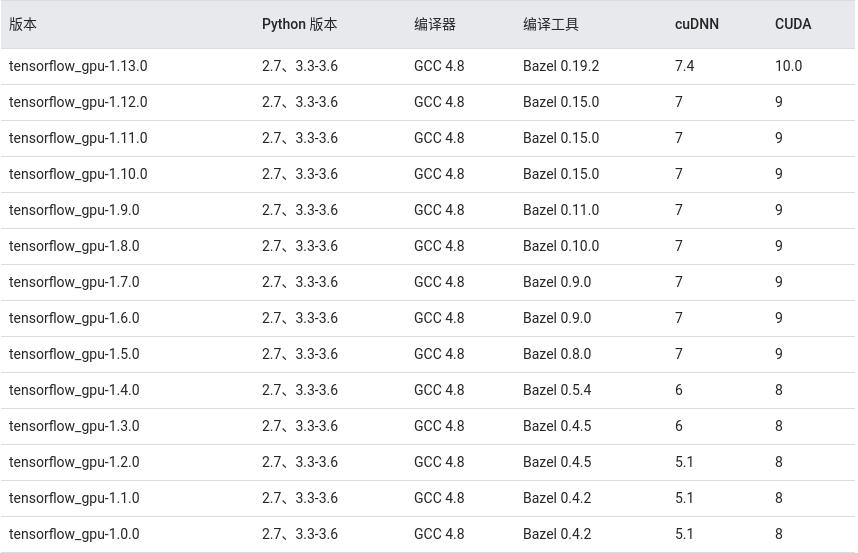Click the Bazel 0.10.0 cell
The image size is (858, 553).
(x=561, y=246)
